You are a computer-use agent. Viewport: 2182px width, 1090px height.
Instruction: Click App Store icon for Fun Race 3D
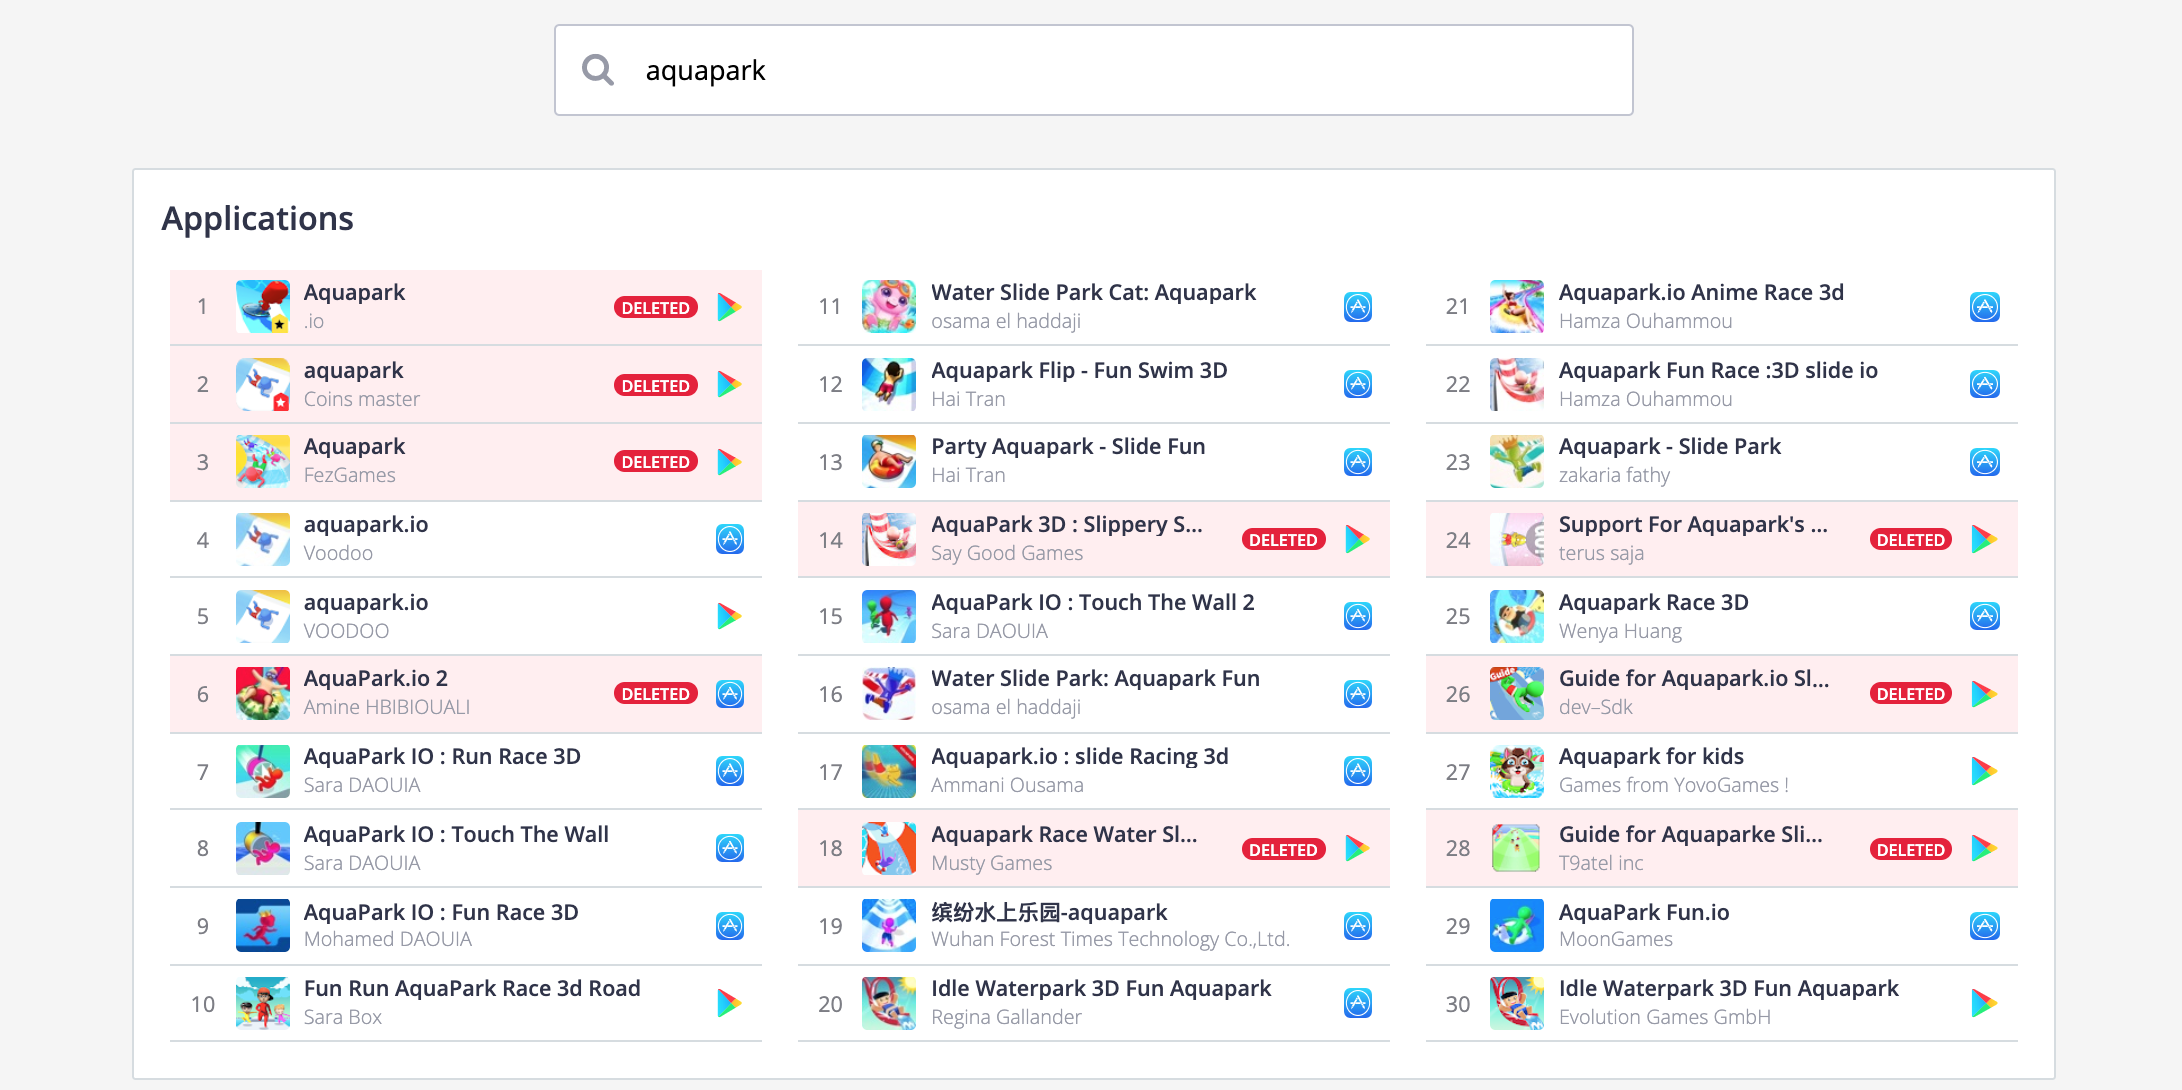pyautogui.click(x=730, y=926)
